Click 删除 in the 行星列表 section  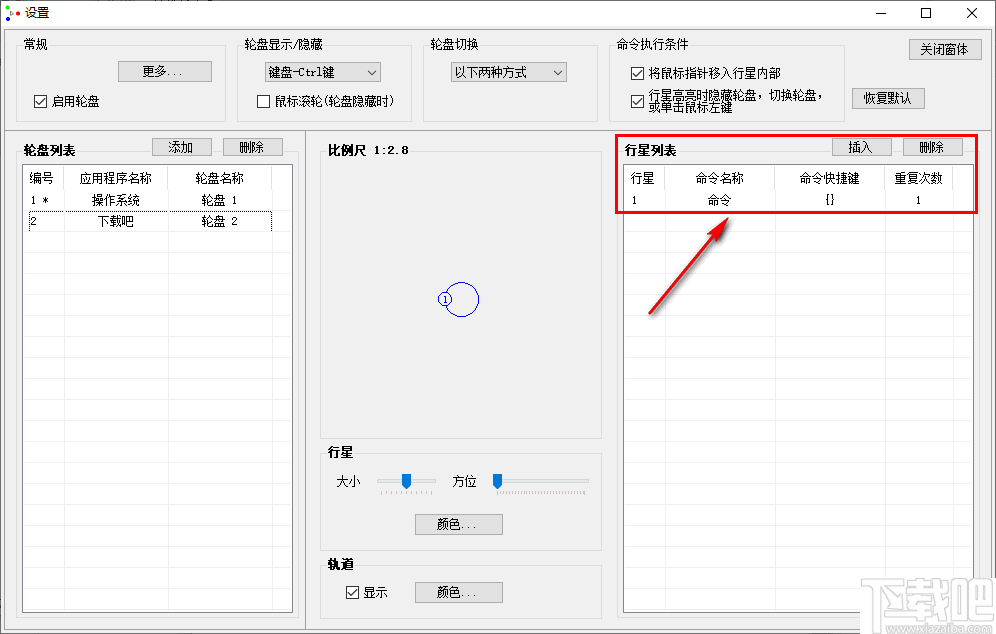coord(932,146)
